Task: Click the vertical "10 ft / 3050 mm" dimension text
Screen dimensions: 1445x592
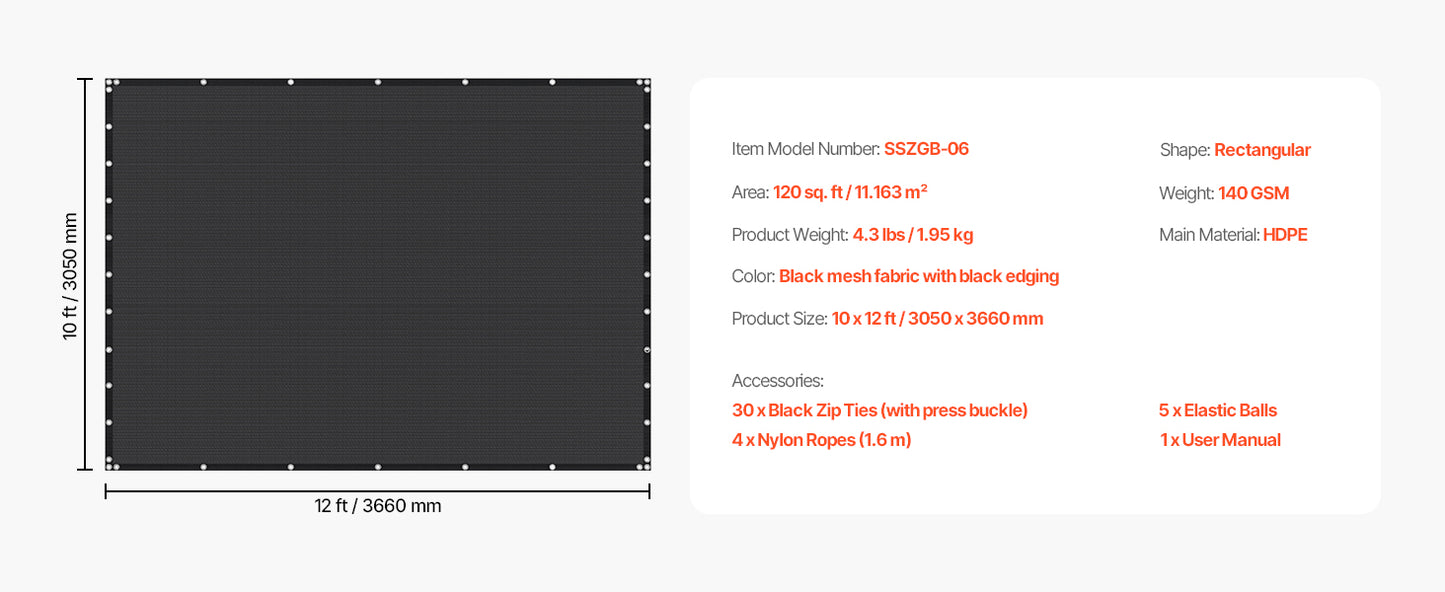Action: coord(70,275)
